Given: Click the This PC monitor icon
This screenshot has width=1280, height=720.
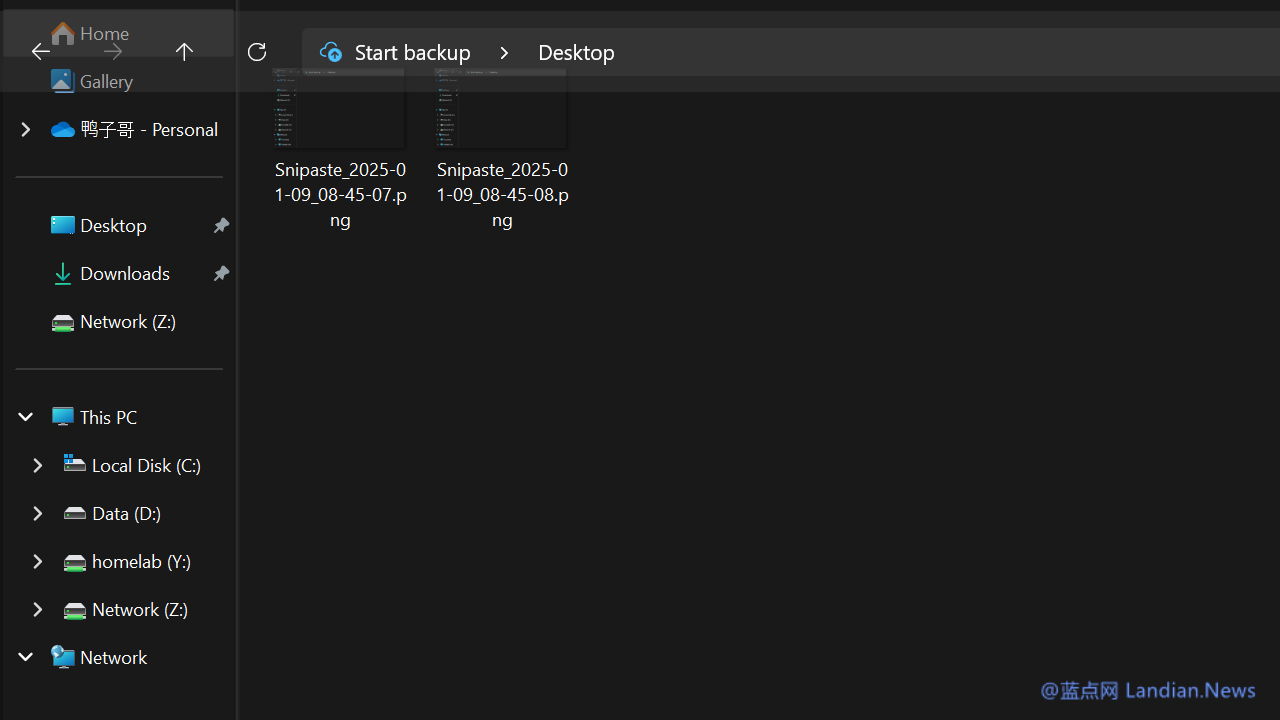Looking at the screenshot, I should [63, 417].
